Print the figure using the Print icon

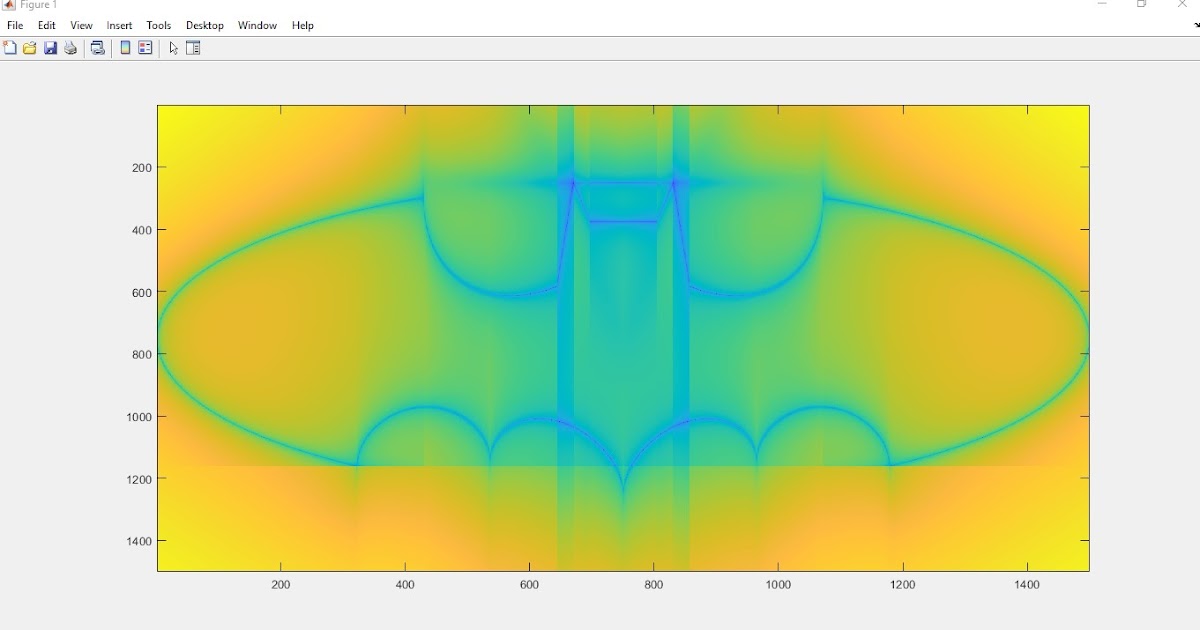(70, 47)
